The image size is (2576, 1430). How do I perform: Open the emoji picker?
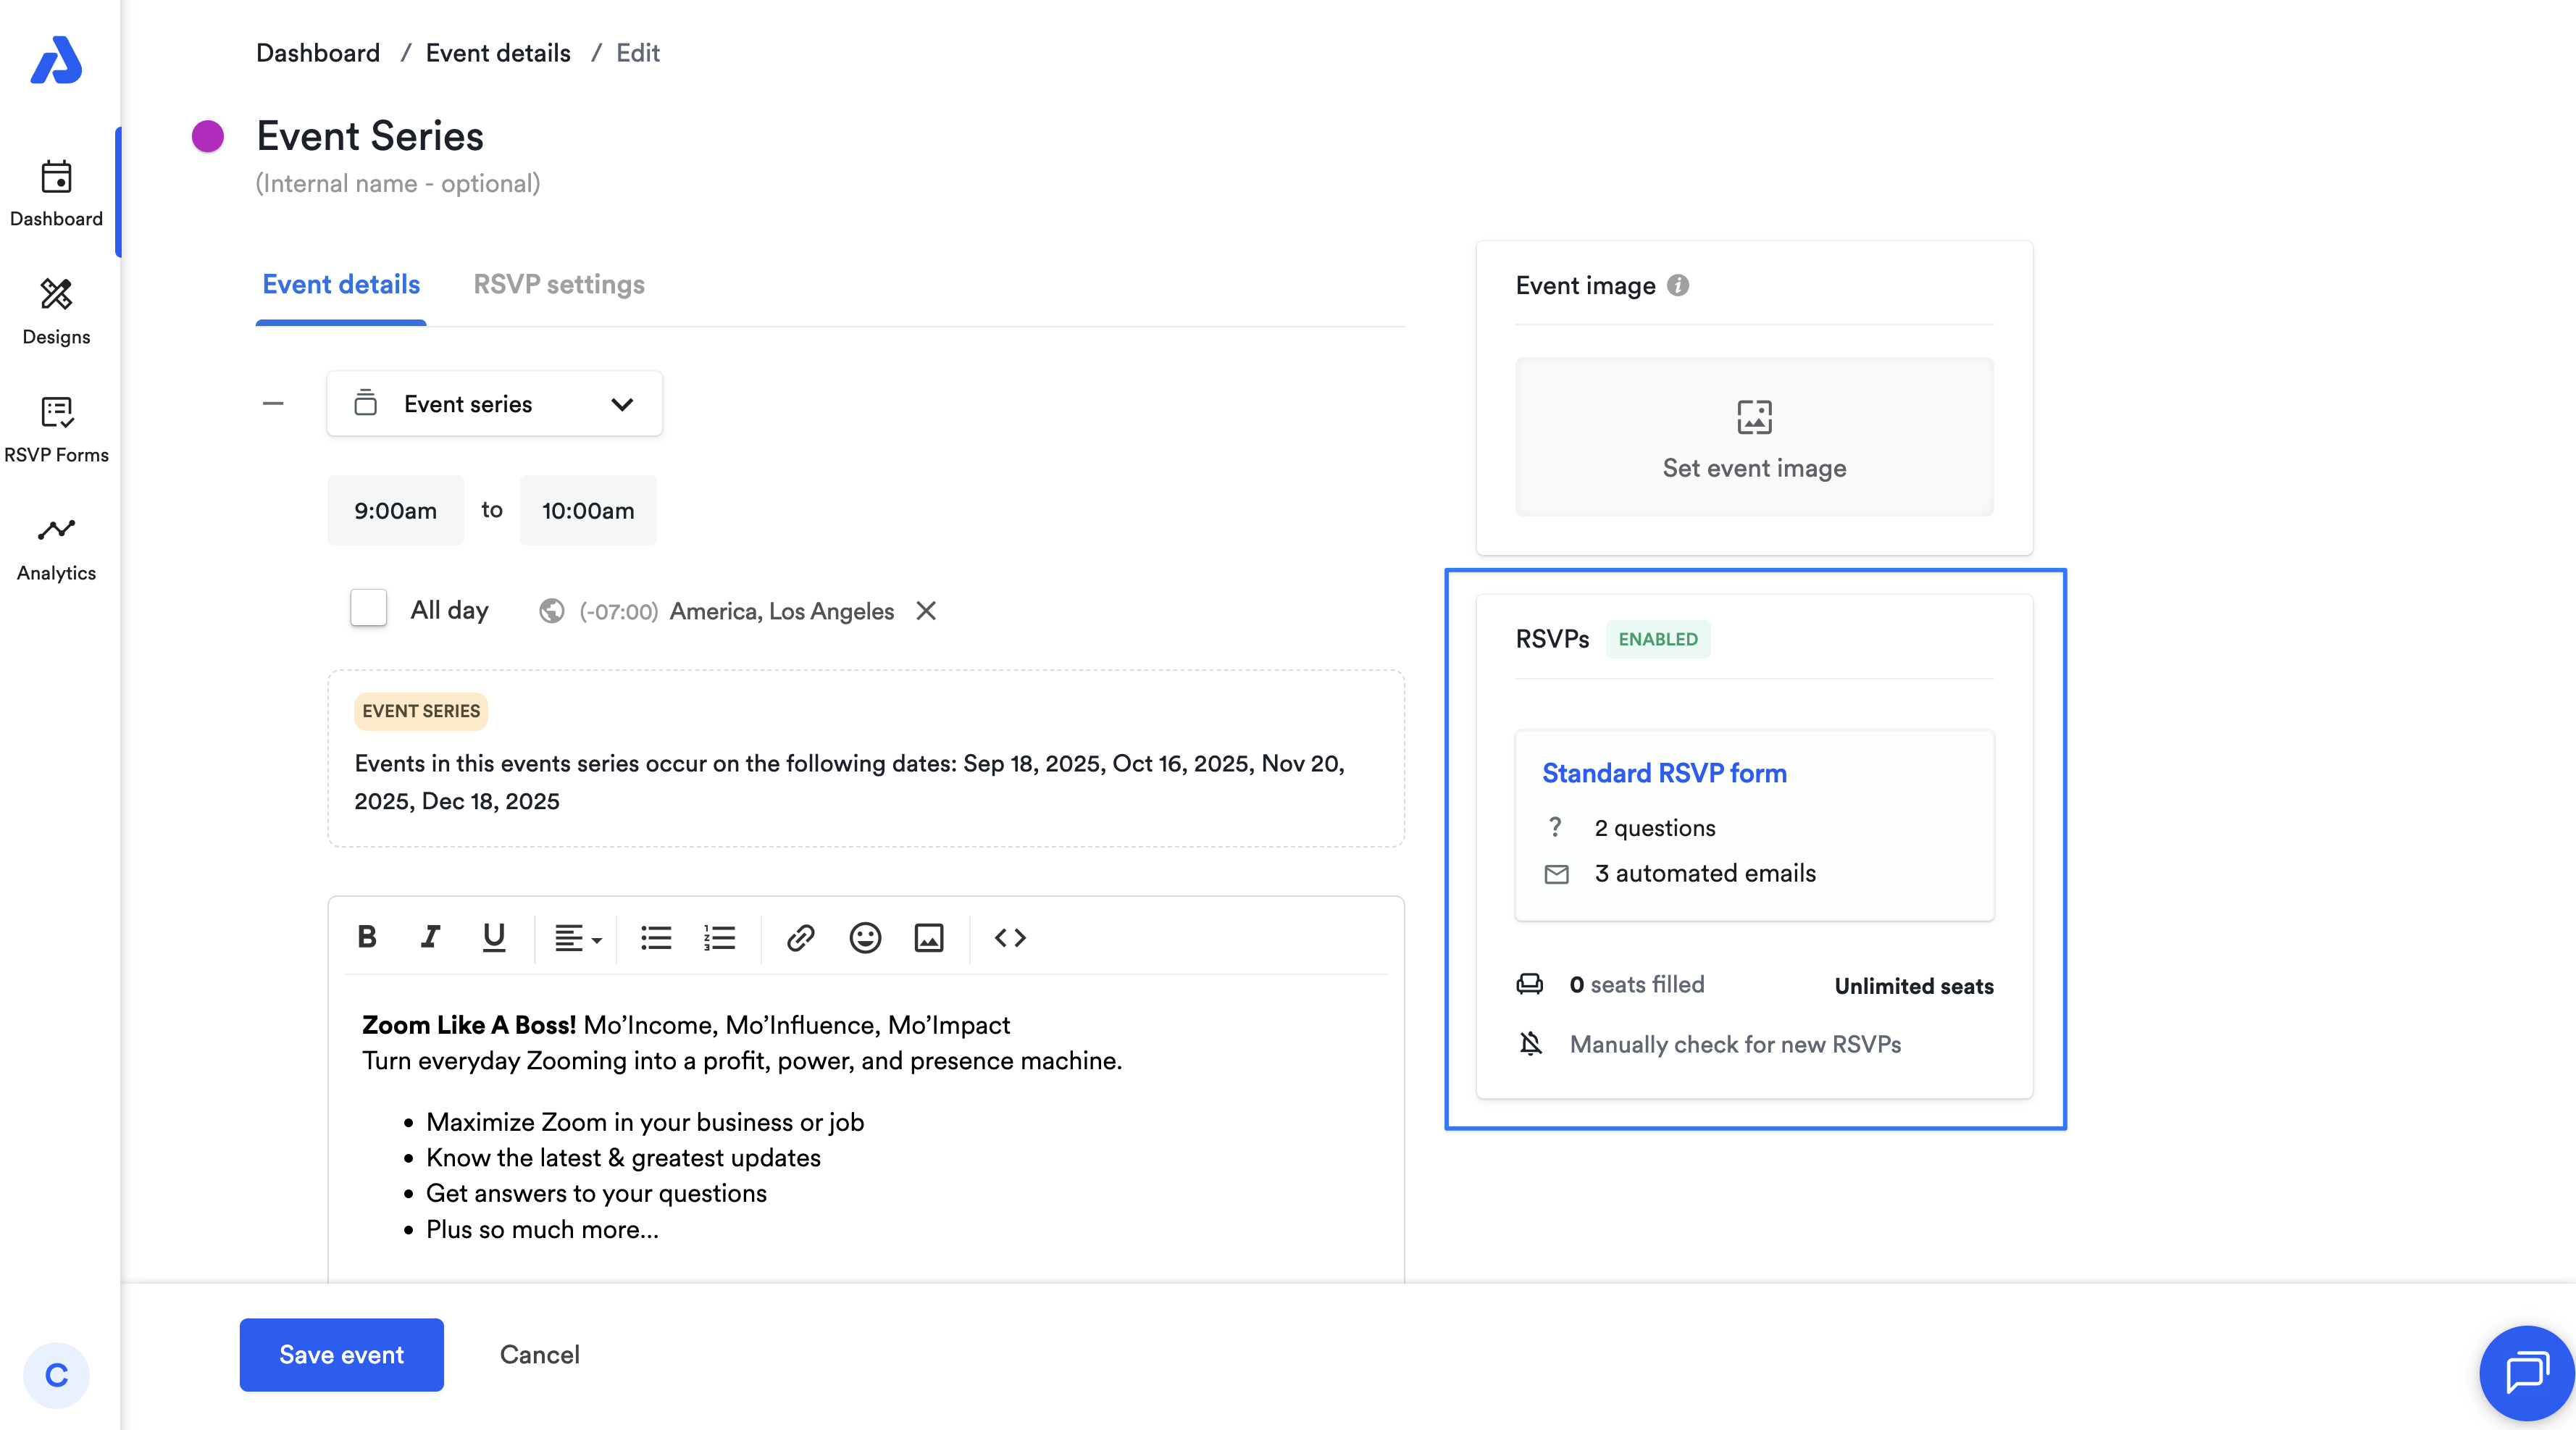(x=865, y=937)
